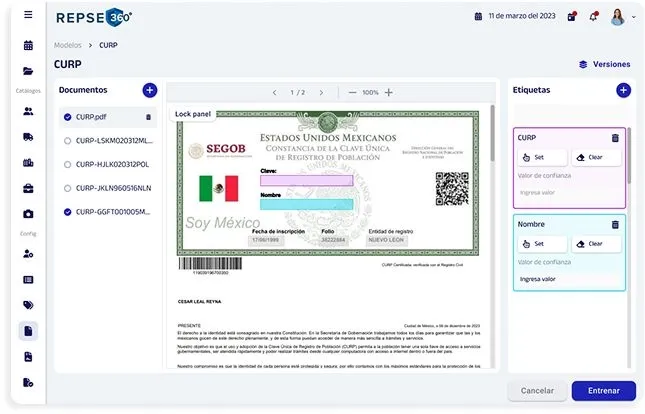This screenshot has width=645, height=414.
Task: Open the user settings icon in sidebar
Action: 28,254
